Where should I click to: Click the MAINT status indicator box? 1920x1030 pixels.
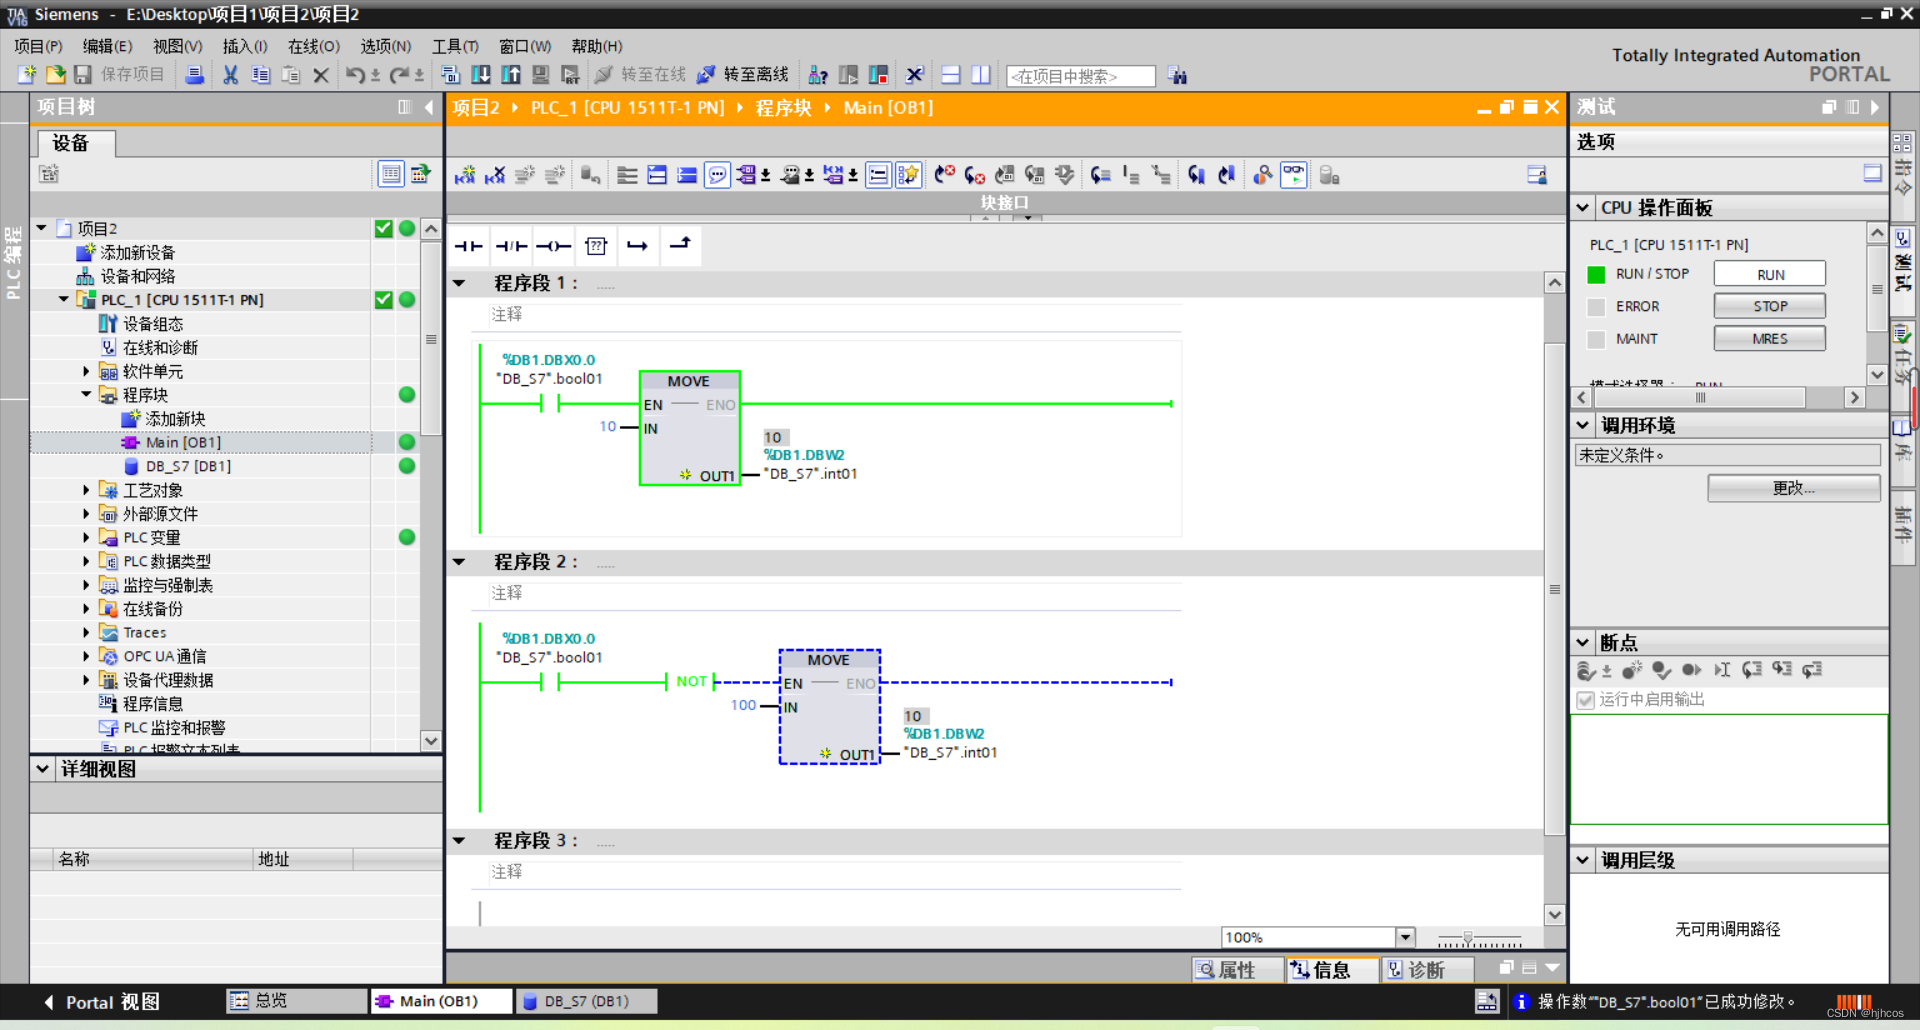point(1596,339)
